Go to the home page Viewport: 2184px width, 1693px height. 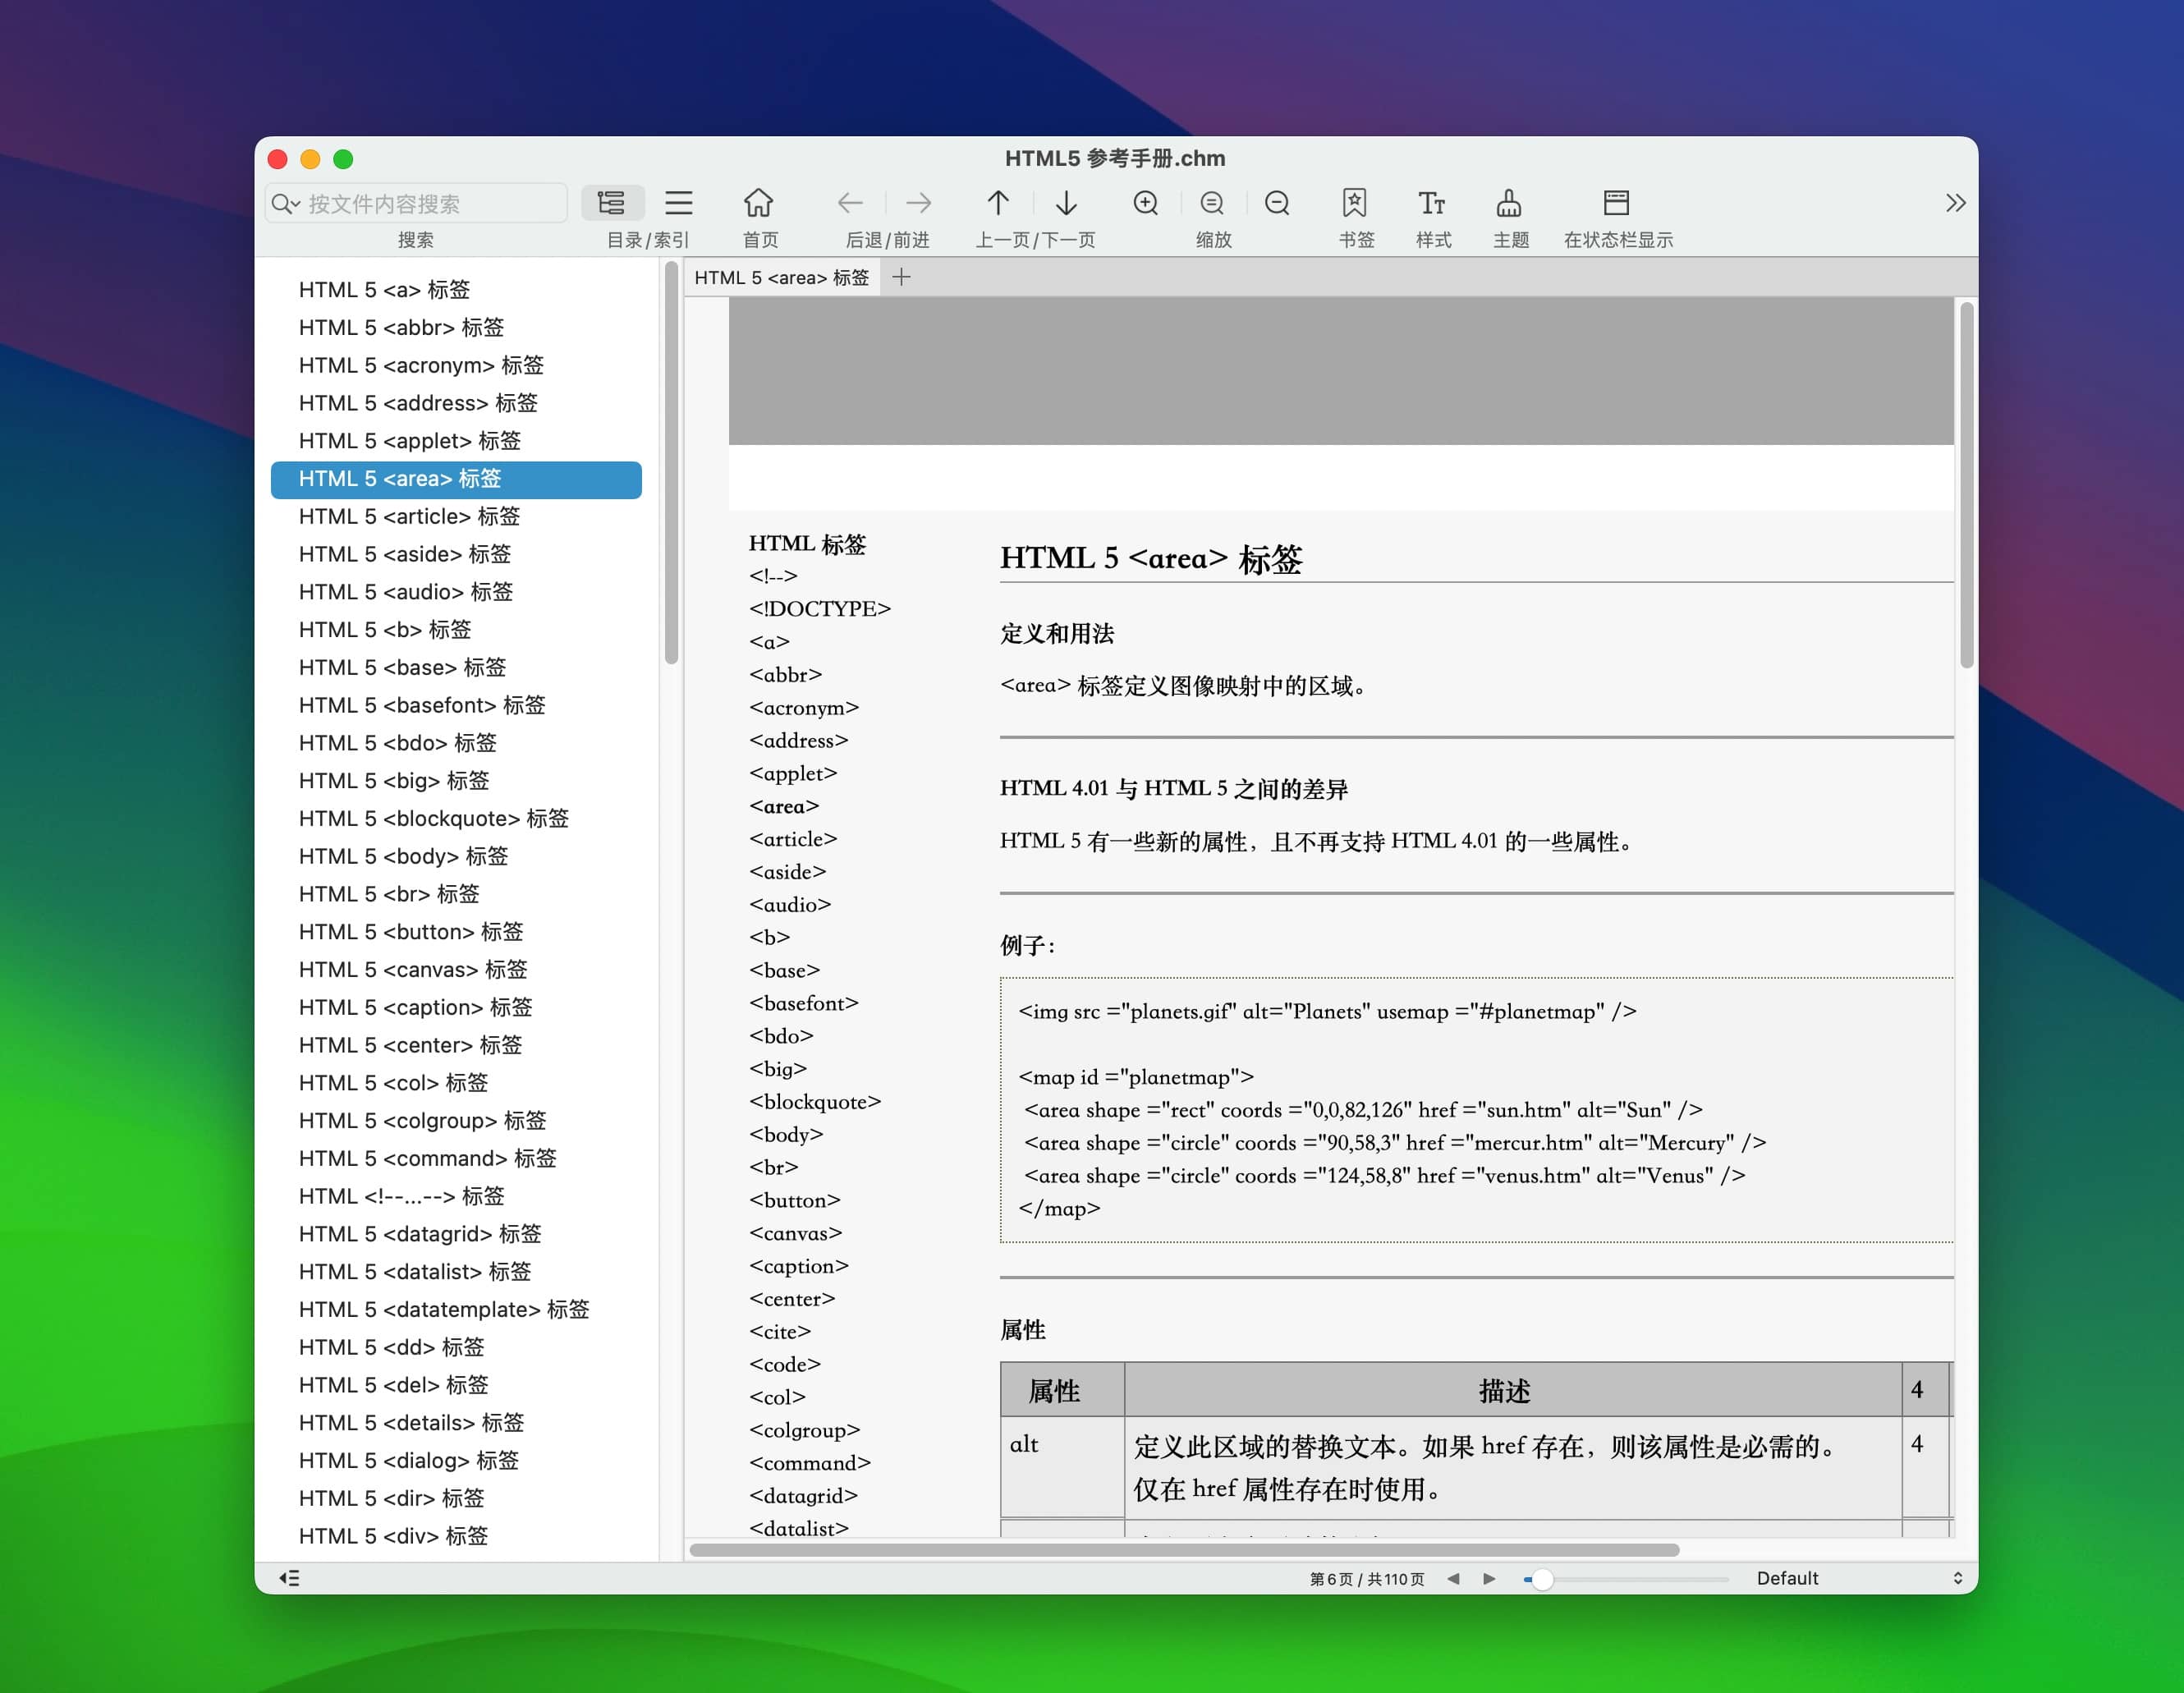758,203
